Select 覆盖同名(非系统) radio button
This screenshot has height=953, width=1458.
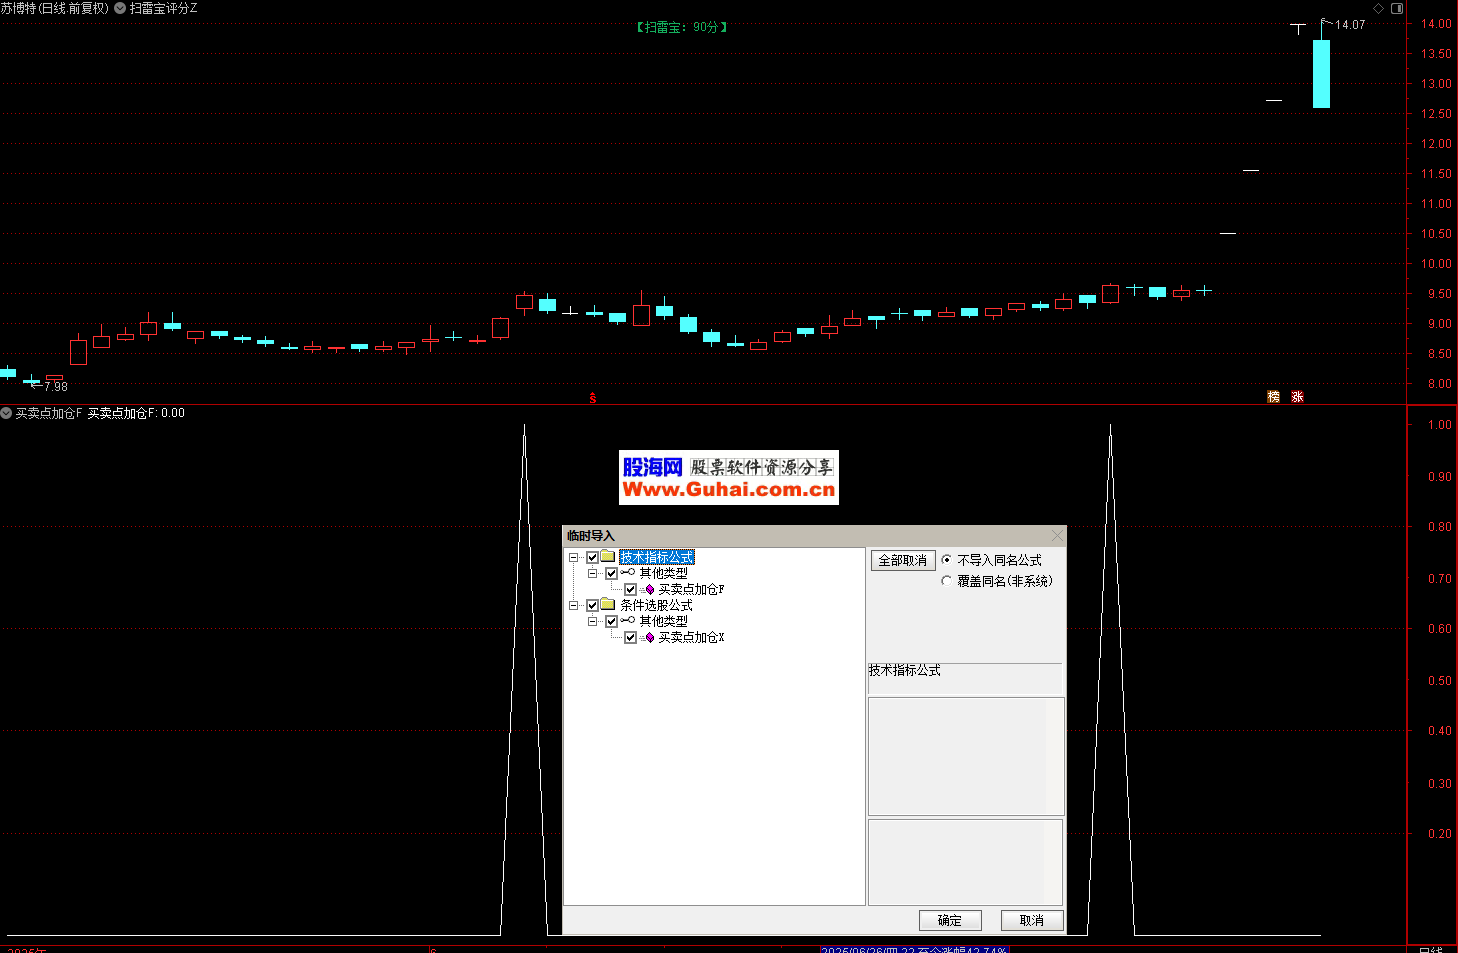pos(946,581)
